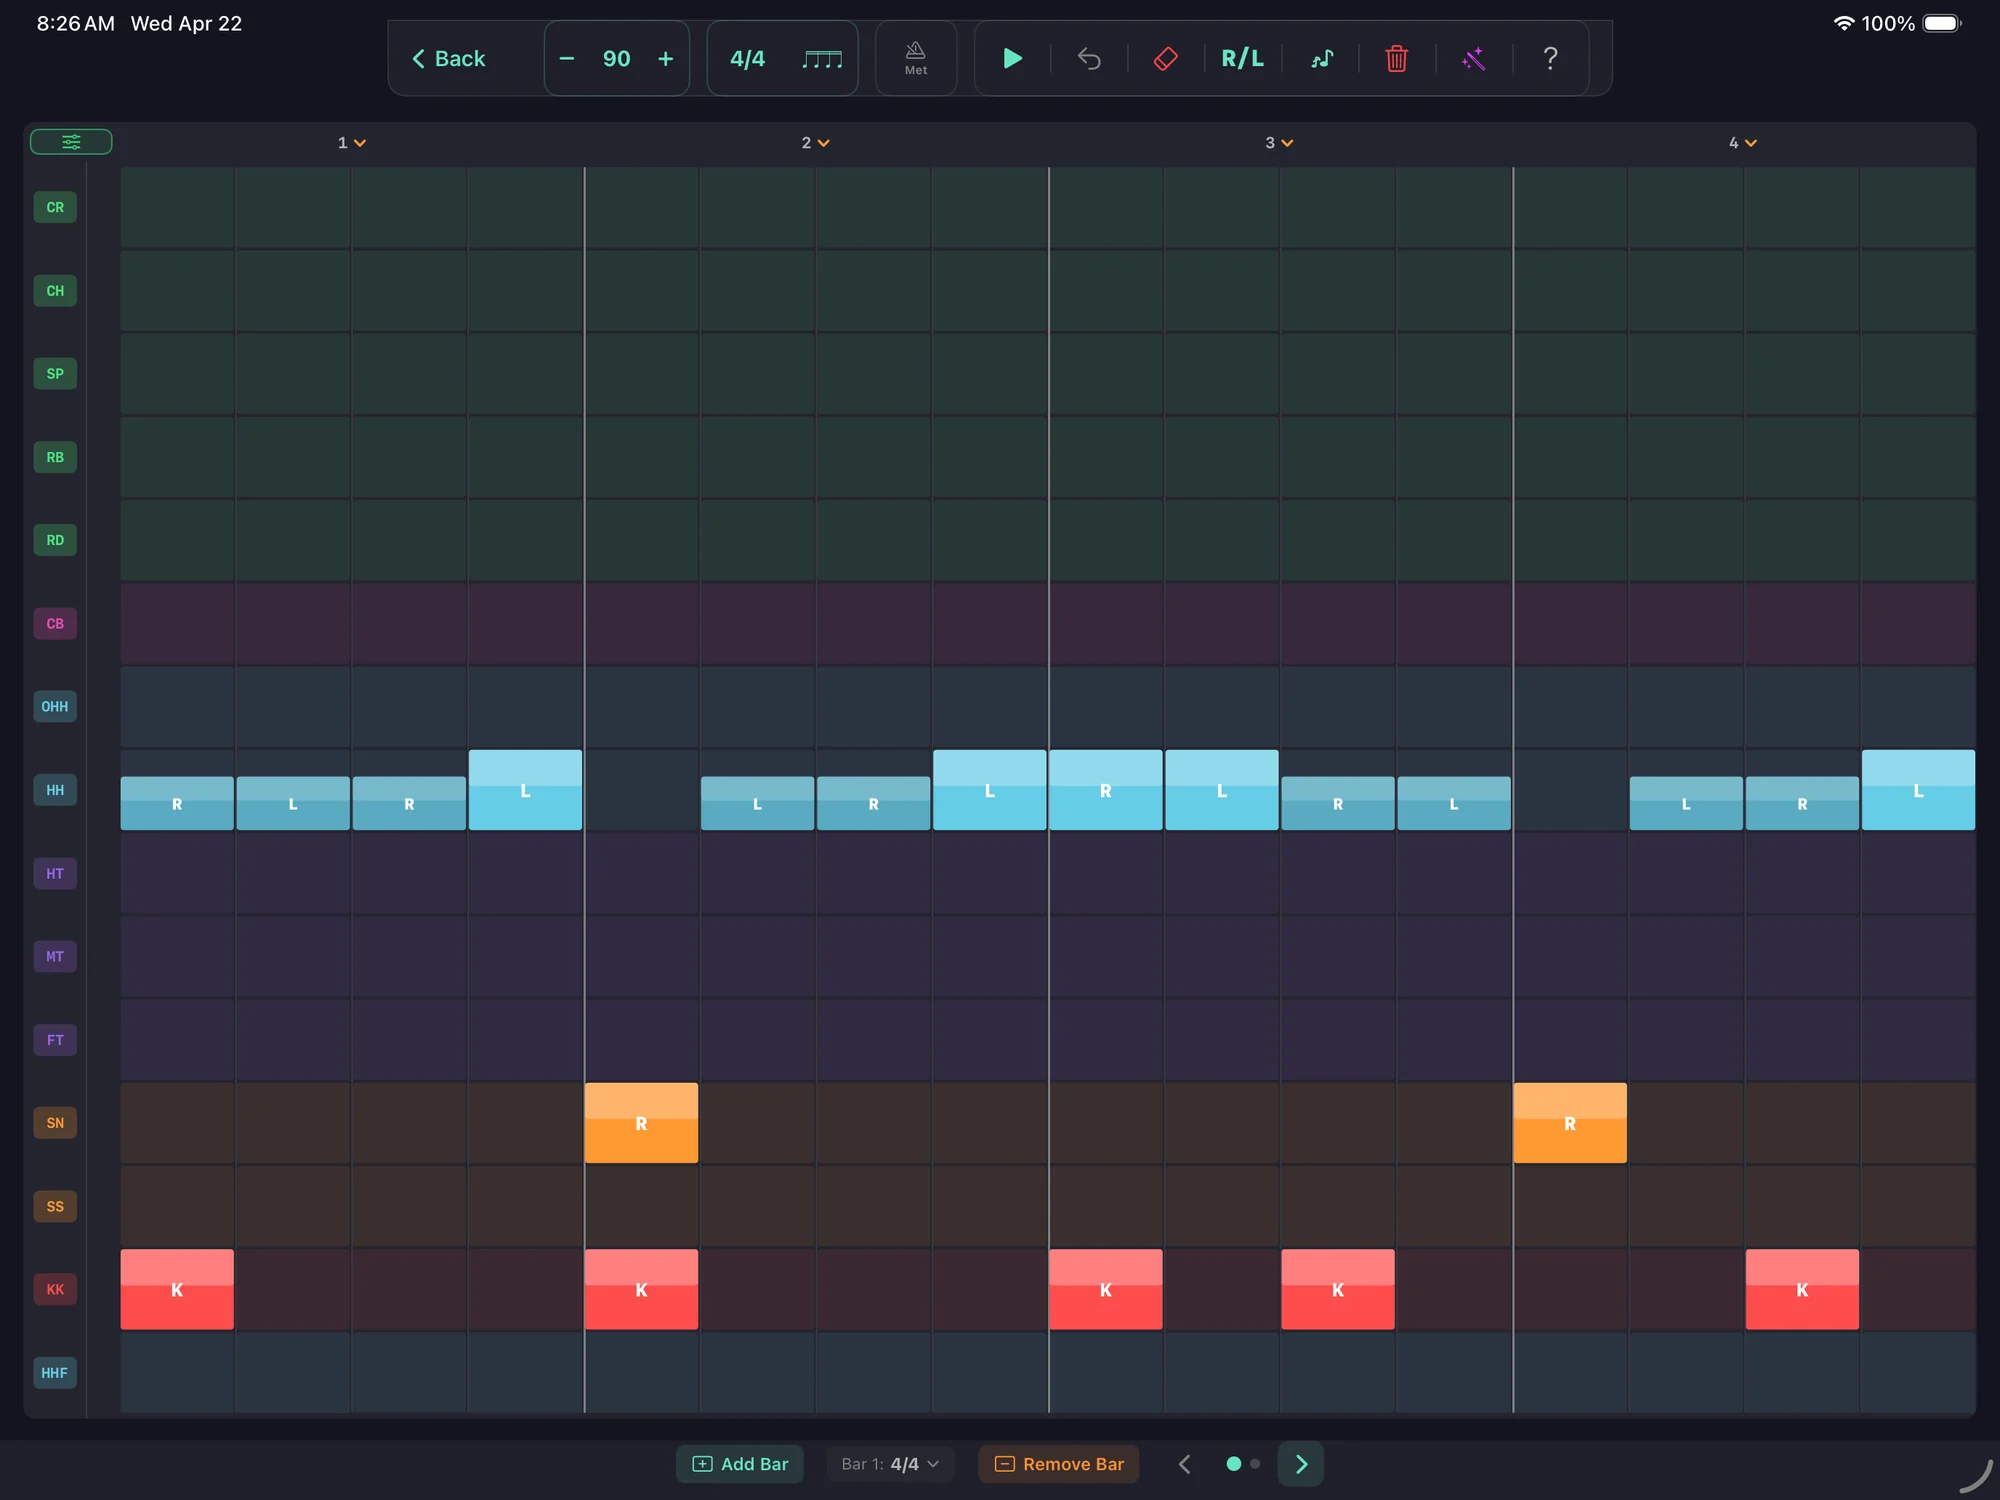Screen dimensions: 2000x1500
Task: Expand the beat 3 dropdown
Action: click(x=1279, y=143)
